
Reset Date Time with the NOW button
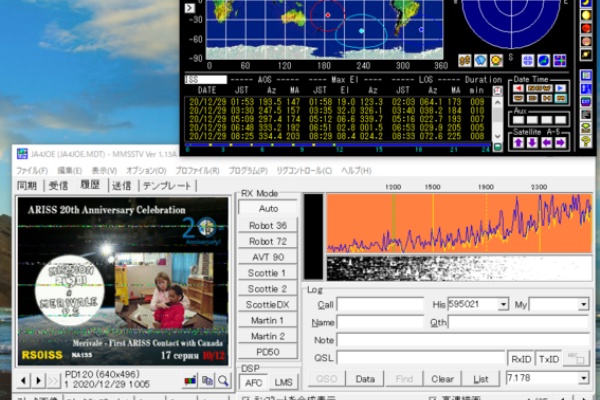[x=539, y=88]
